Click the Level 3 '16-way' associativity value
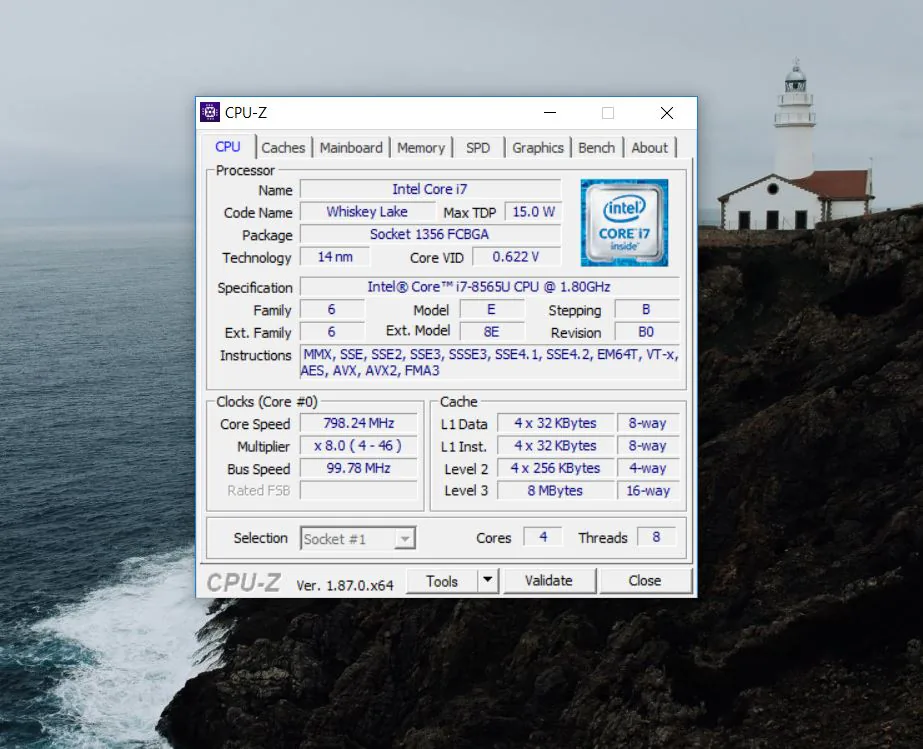 tap(648, 491)
